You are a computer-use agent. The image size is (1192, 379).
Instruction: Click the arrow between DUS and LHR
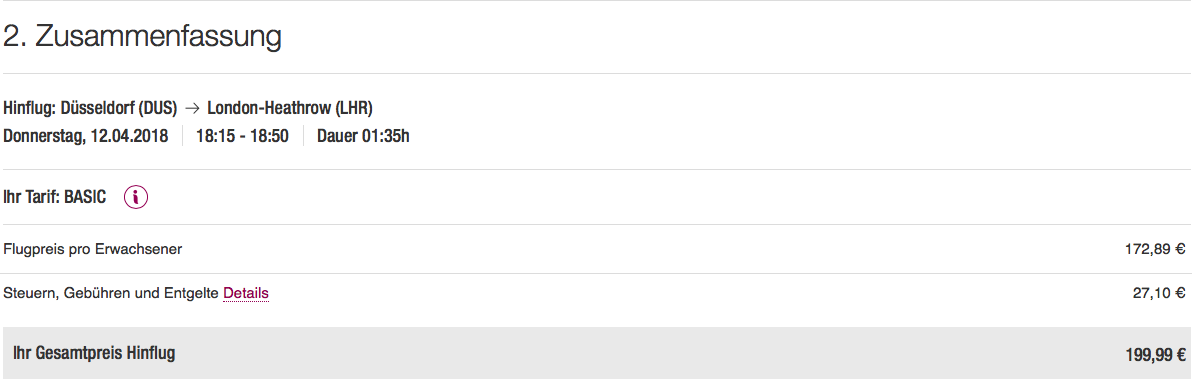pyautogui.click(x=192, y=109)
